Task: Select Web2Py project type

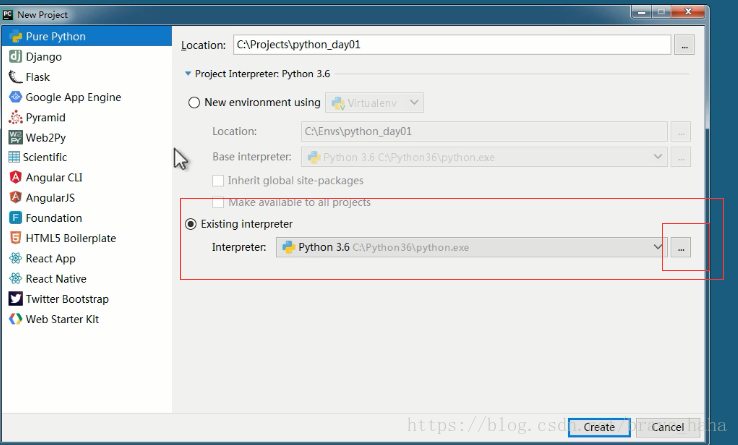Action: click(87, 138)
